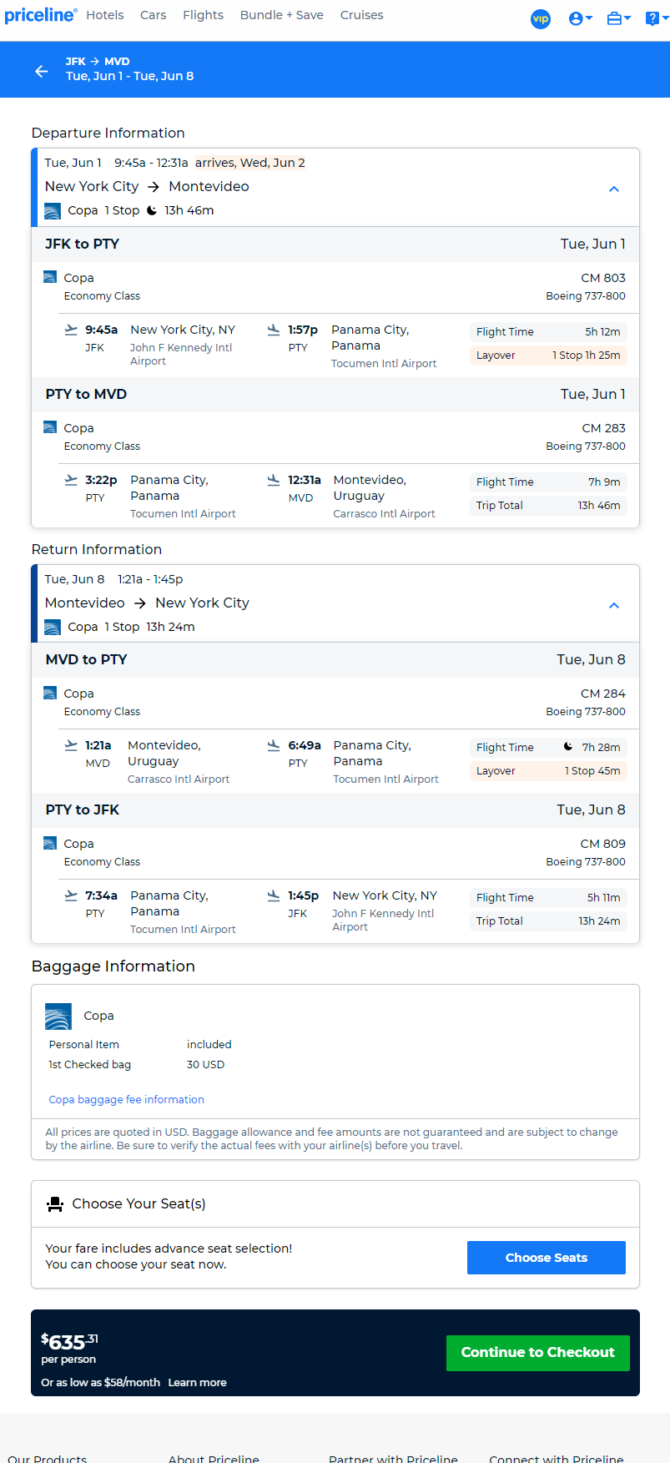Click the Personal Item included row
The height and width of the screenshot is (1463, 670).
pos(140,1044)
